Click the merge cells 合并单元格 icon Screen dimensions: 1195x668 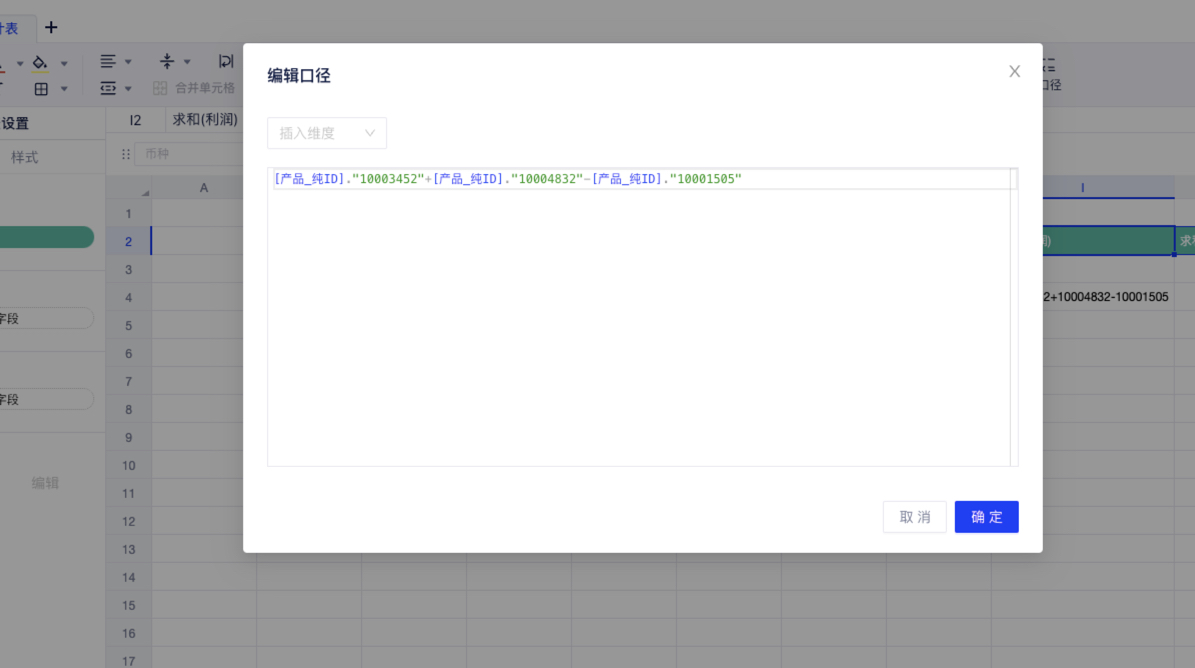160,88
